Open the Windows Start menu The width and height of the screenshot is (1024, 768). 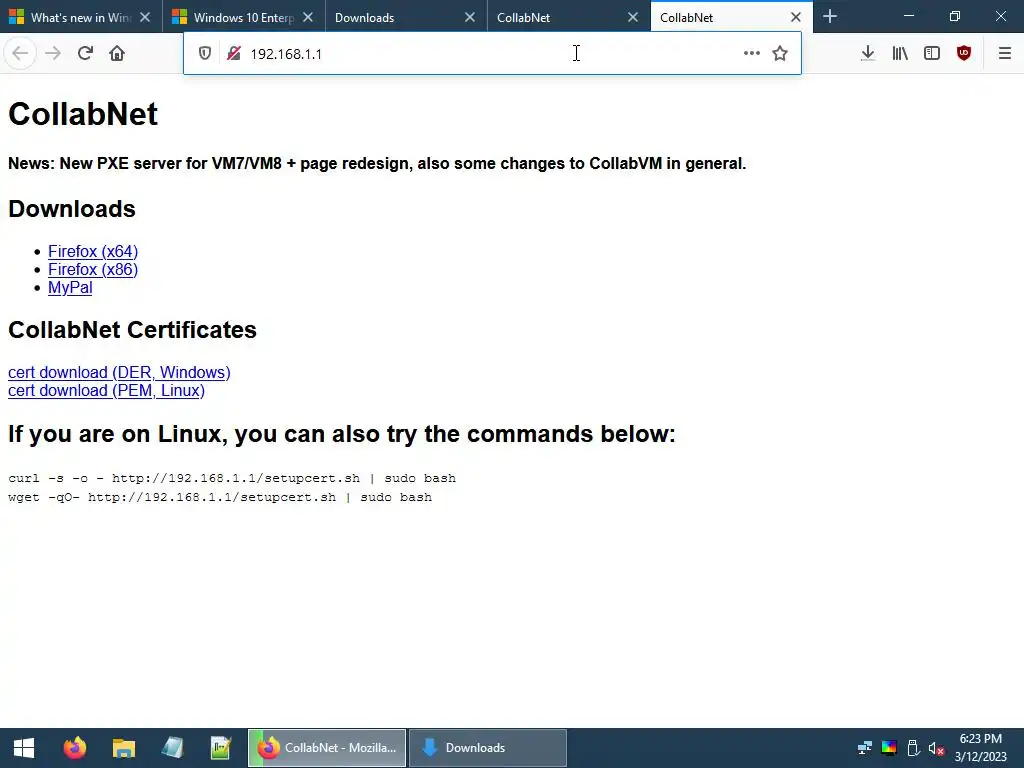(x=24, y=748)
